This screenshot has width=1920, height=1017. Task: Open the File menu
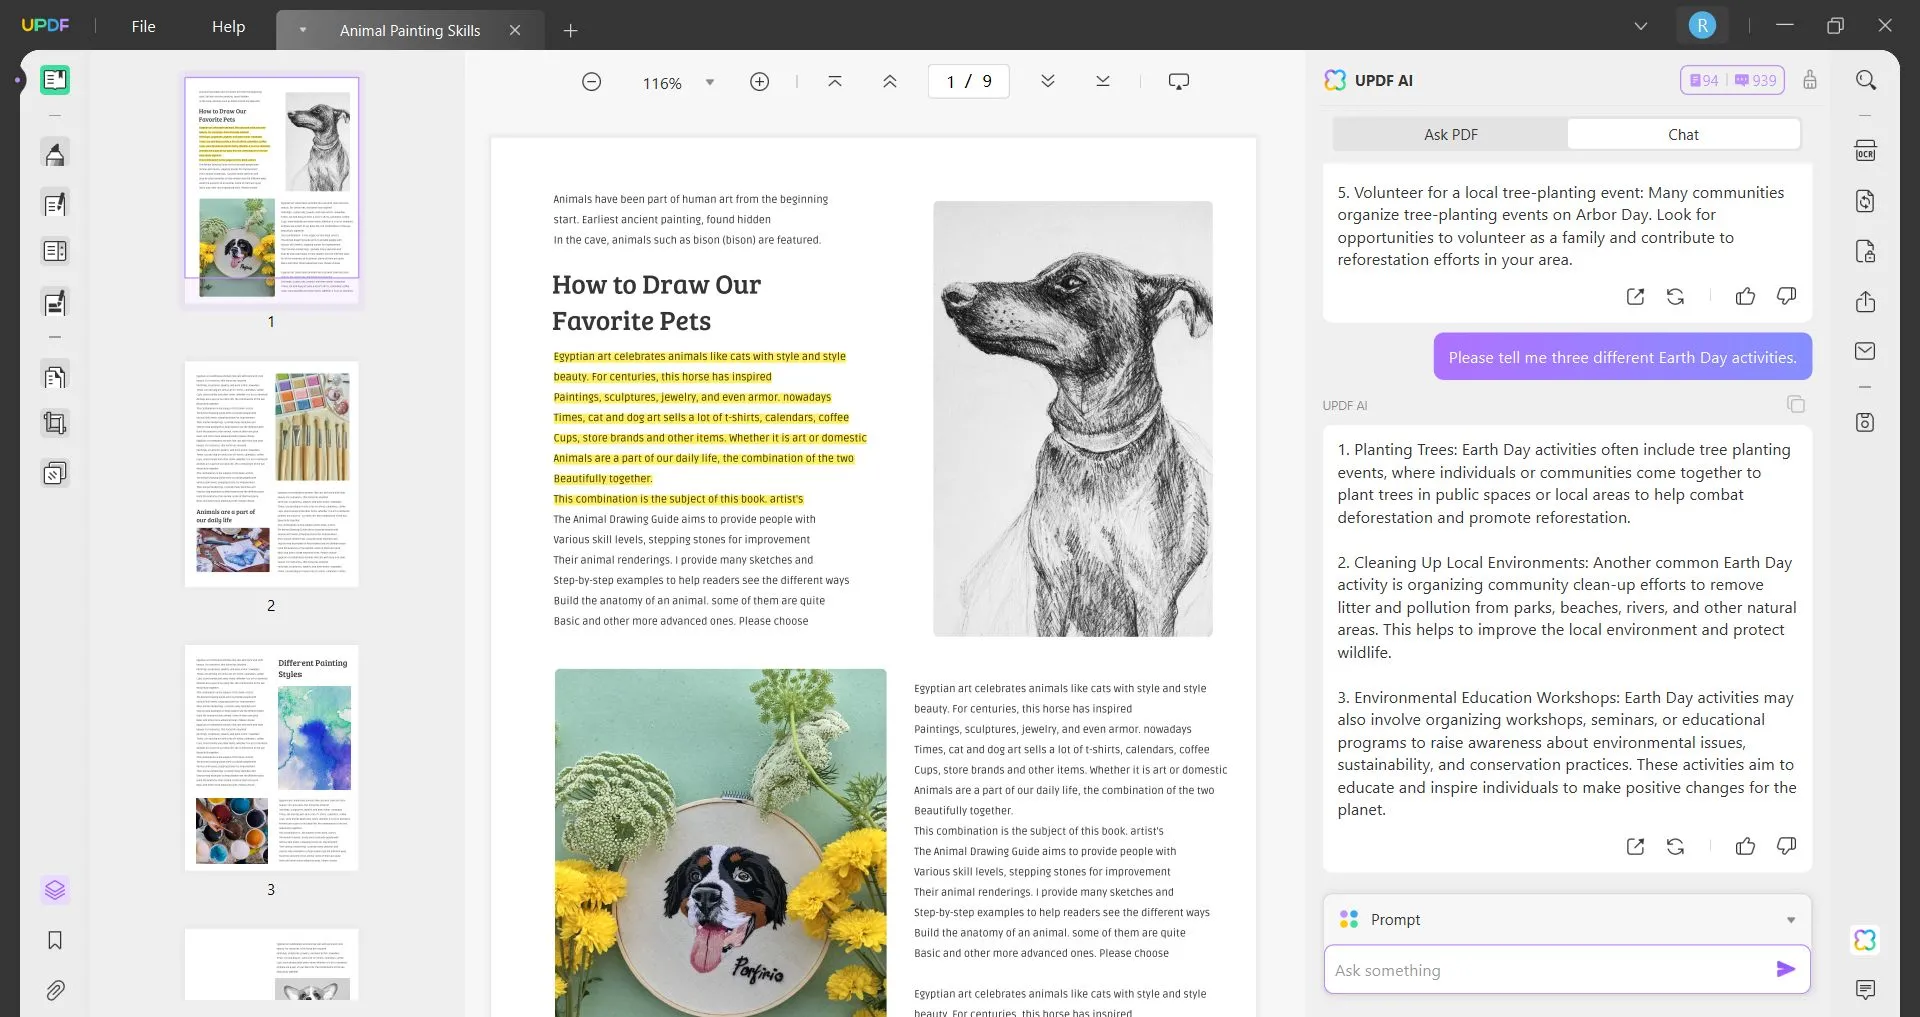click(x=143, y=27)
